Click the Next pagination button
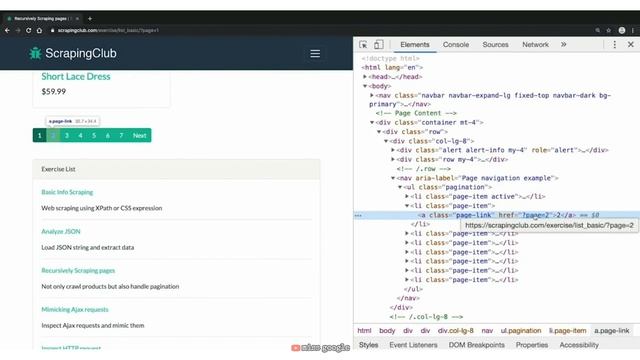The height and width of the screenshot is (360, 640). [140, 136]
